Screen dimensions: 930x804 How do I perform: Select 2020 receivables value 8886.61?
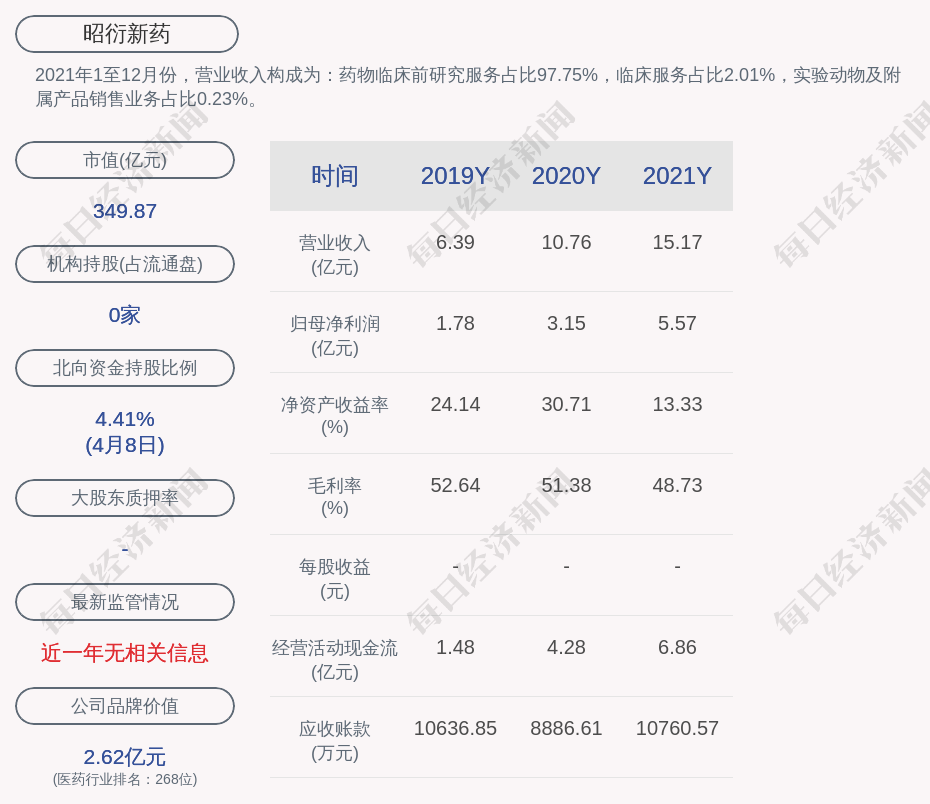566,728
